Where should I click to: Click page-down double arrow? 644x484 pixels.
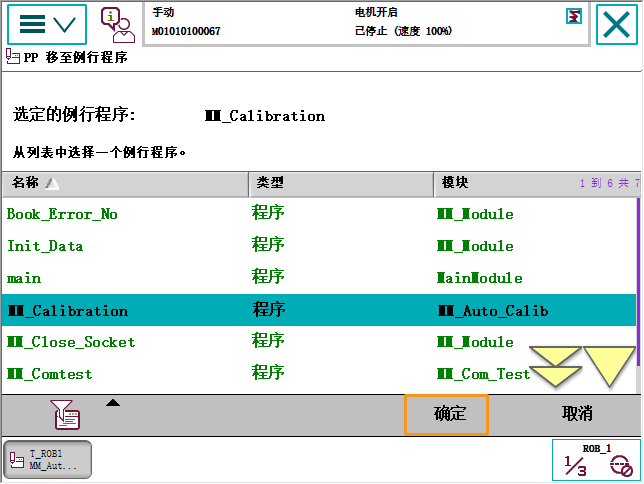coord(555,366)
